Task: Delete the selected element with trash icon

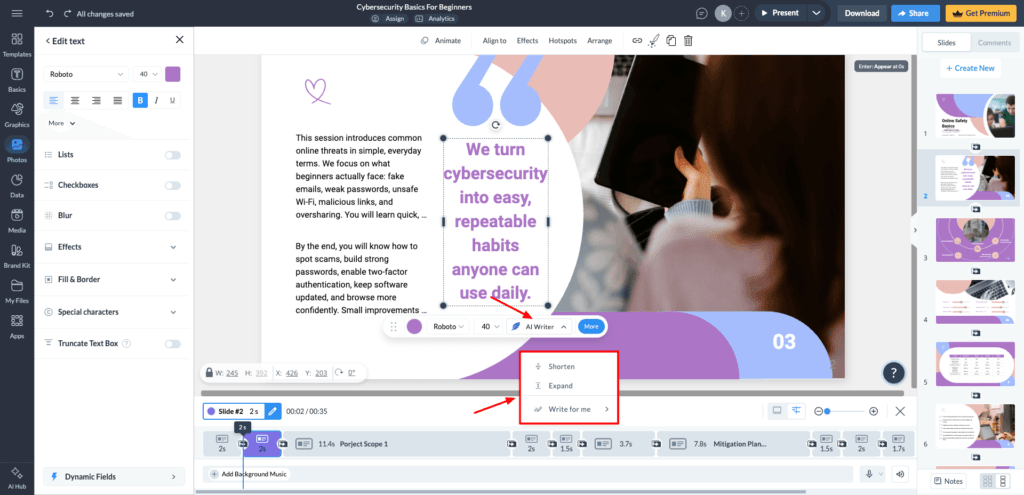Action: click(688, 40)
